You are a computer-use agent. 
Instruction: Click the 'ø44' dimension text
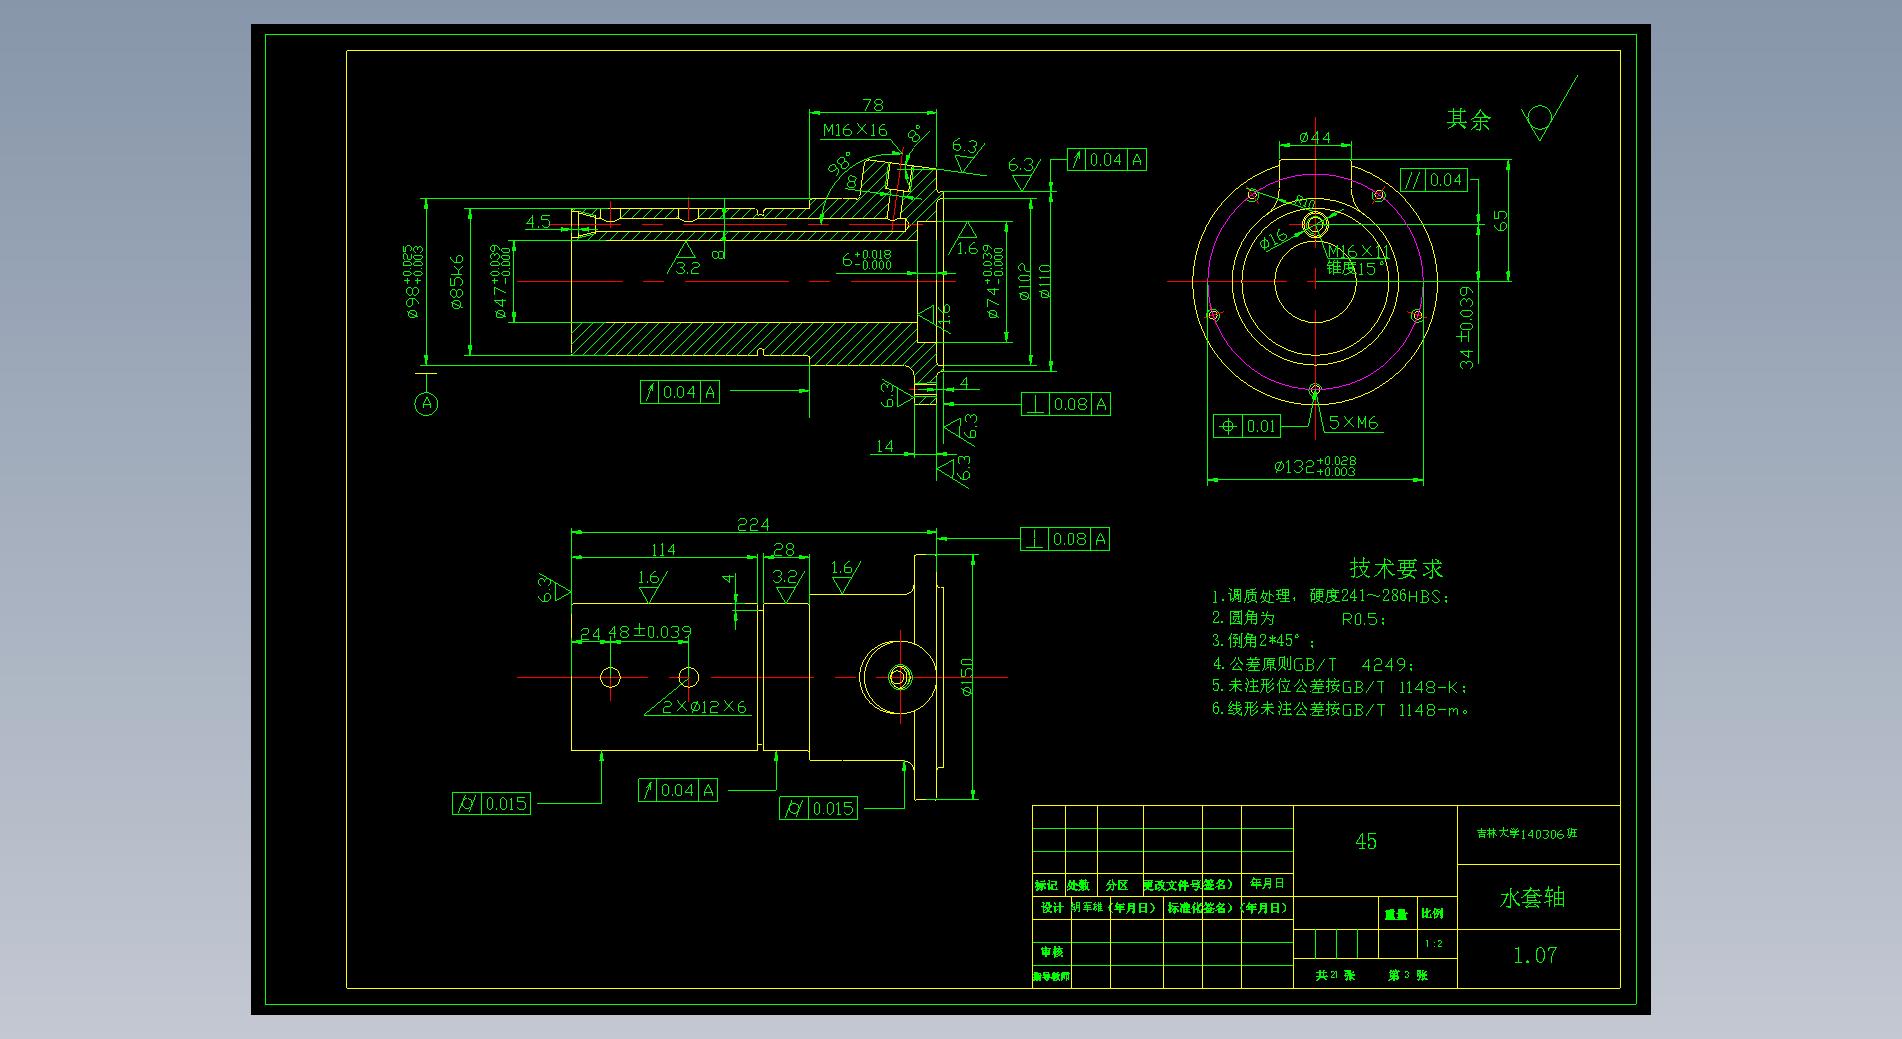click(1315, 137)
